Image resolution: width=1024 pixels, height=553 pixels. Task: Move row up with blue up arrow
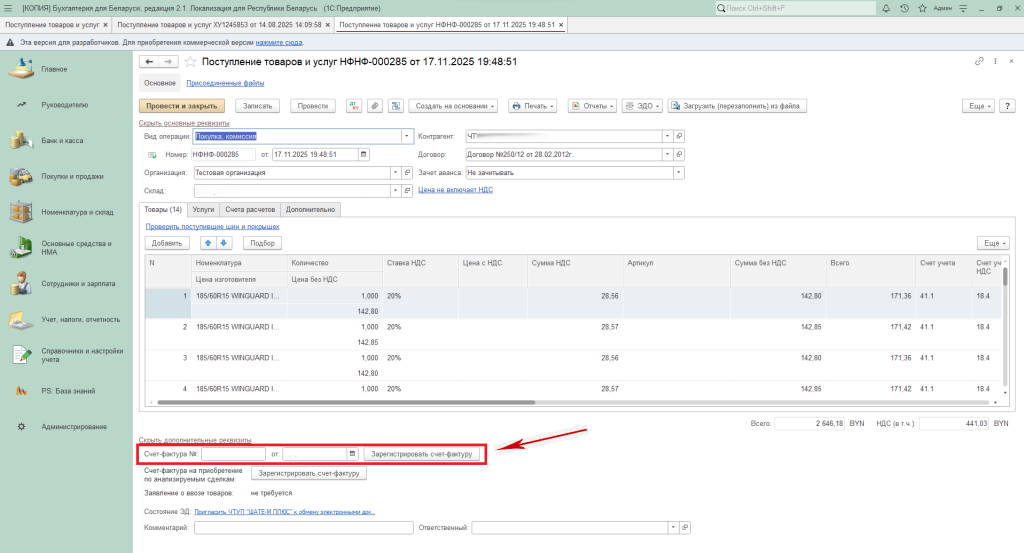[x=208, y=243]
